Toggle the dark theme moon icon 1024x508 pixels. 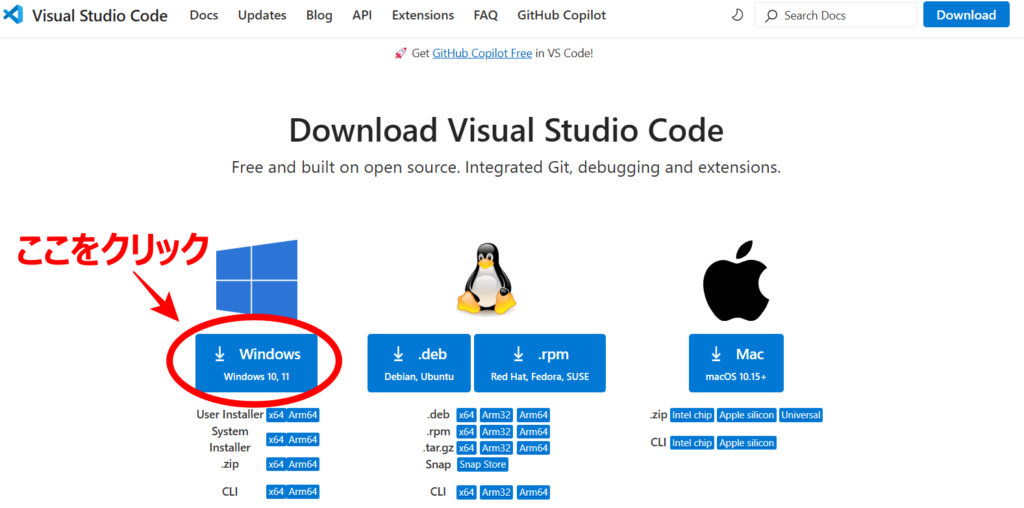(737, 15)
